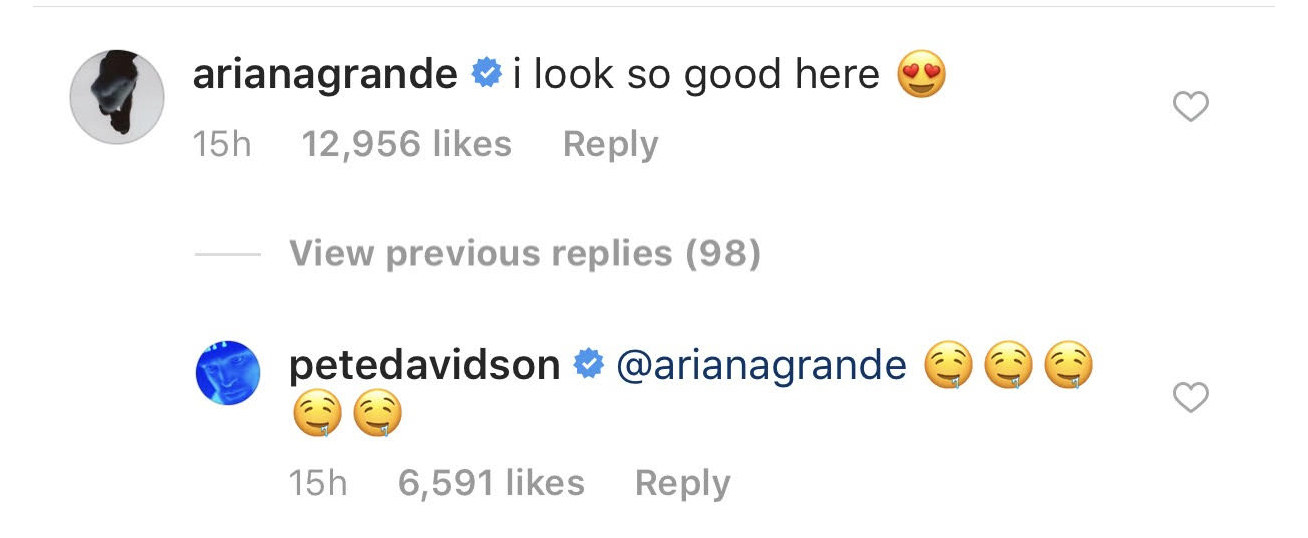Viewport: 1308px width, 538px height.
Task: Click the 'i look so good here' comment text
Action: coord(696,75)
